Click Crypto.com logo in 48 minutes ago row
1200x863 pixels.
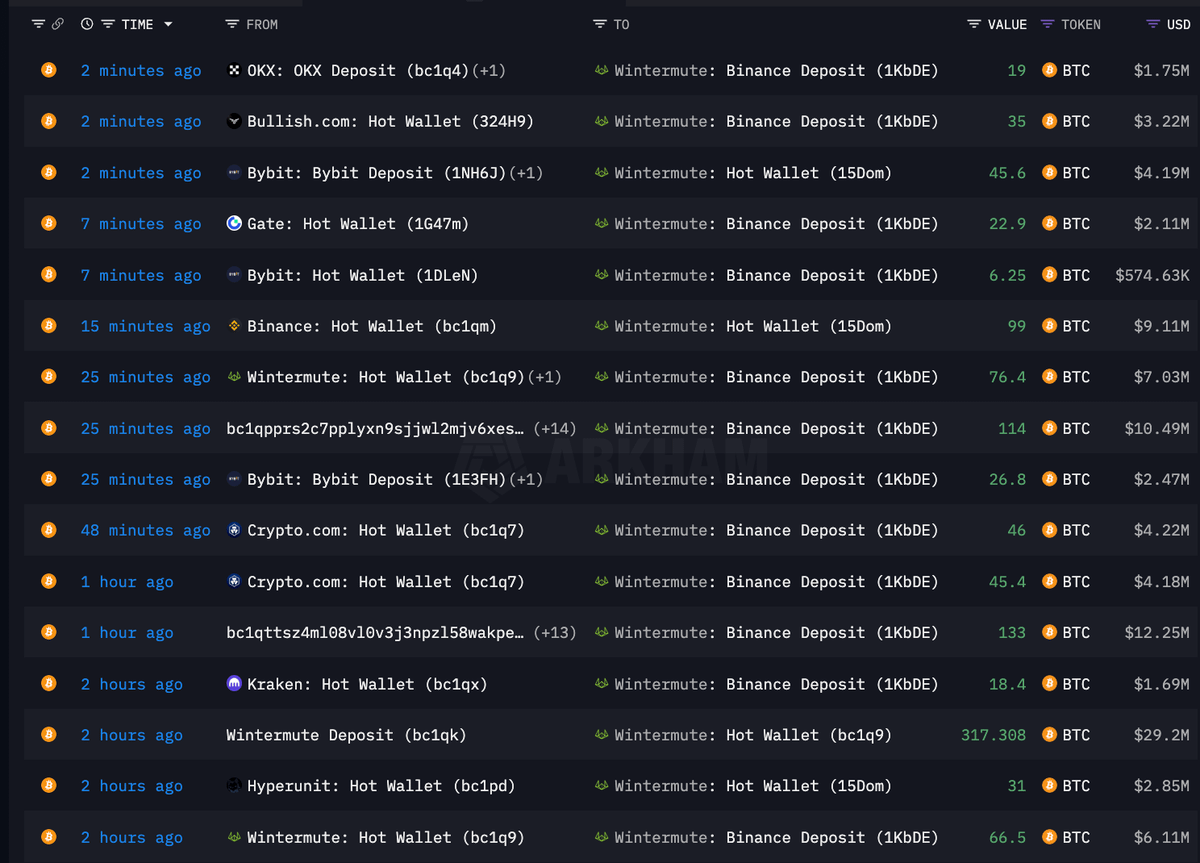(234, 530)
